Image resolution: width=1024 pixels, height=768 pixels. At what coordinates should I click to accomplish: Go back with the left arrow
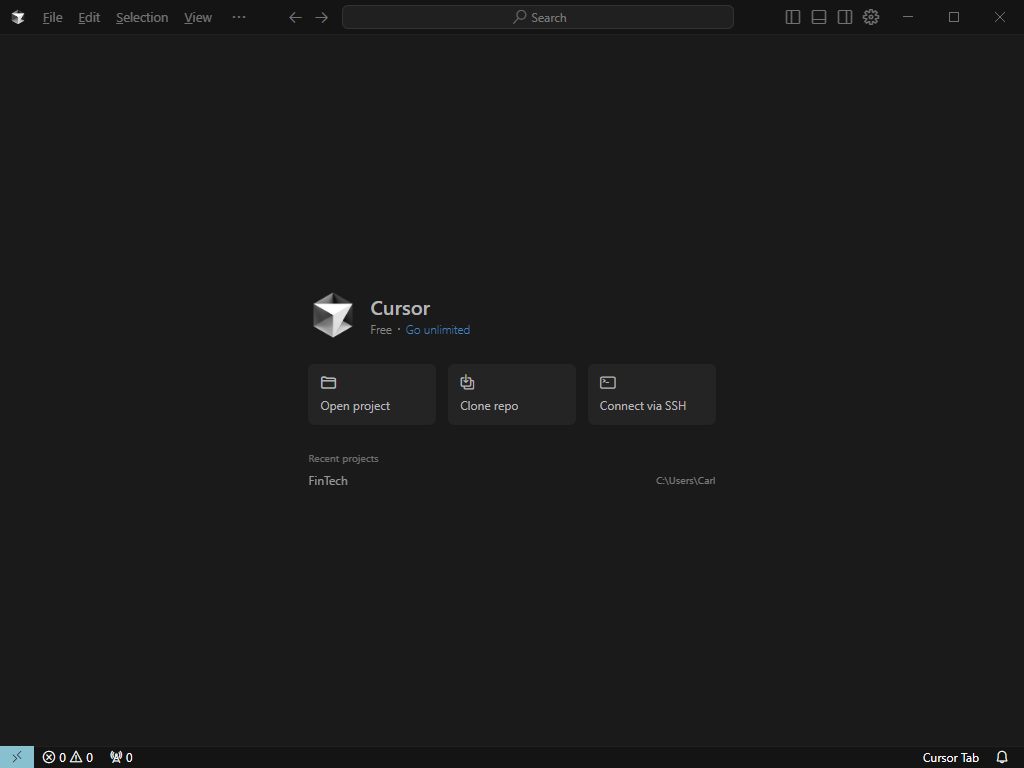[295, 18]
